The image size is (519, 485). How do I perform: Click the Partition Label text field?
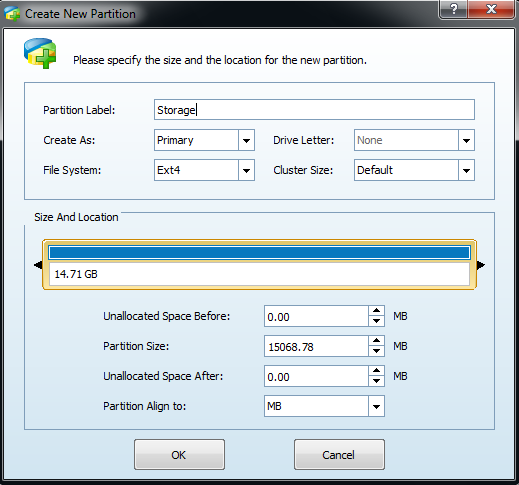(x=314, y=110)
